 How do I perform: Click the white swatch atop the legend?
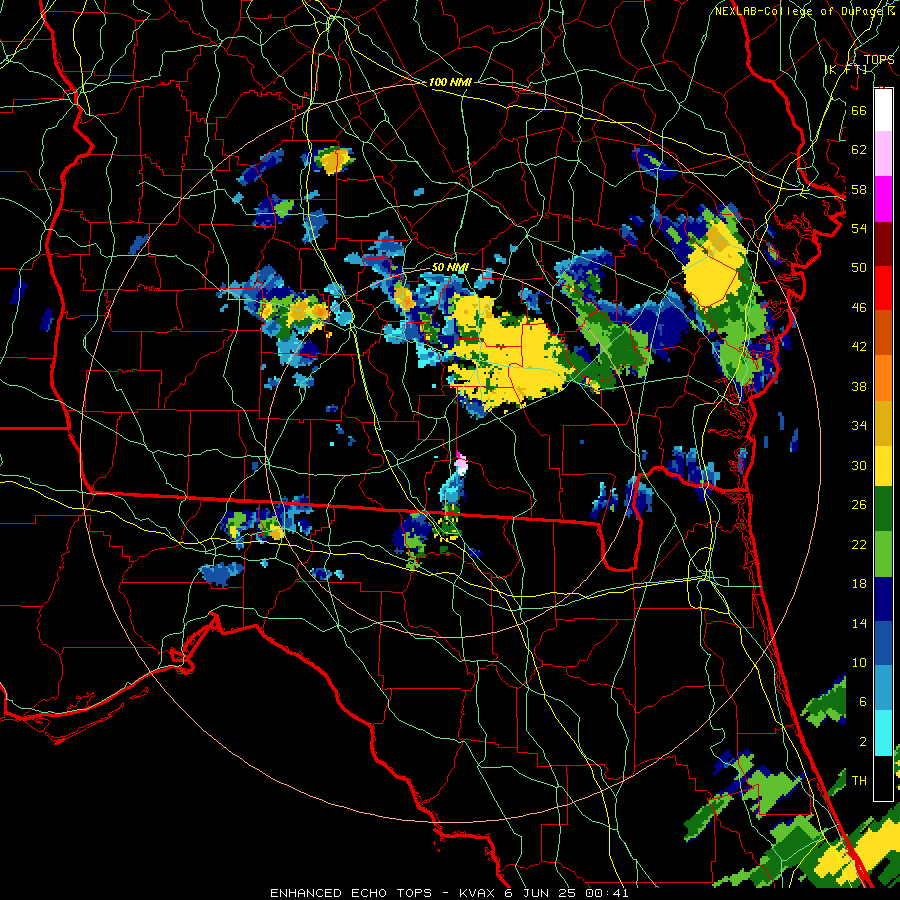[883, 110]
